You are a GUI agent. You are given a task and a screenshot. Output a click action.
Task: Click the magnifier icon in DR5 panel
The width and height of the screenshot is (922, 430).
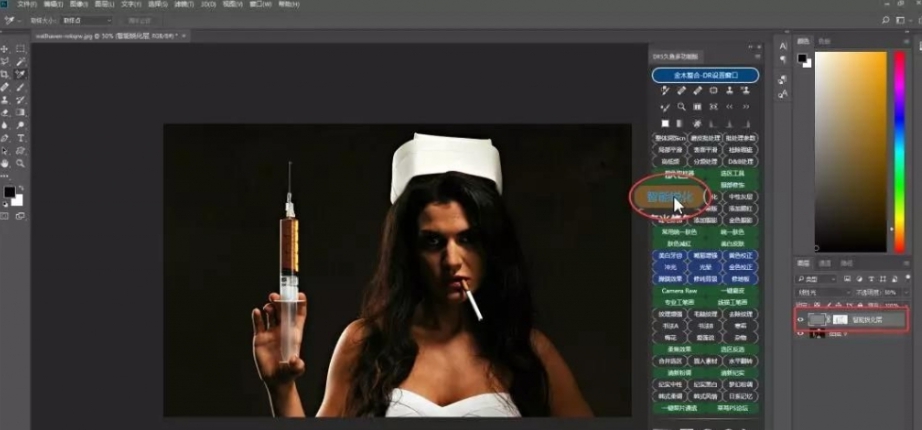[681, 107]
